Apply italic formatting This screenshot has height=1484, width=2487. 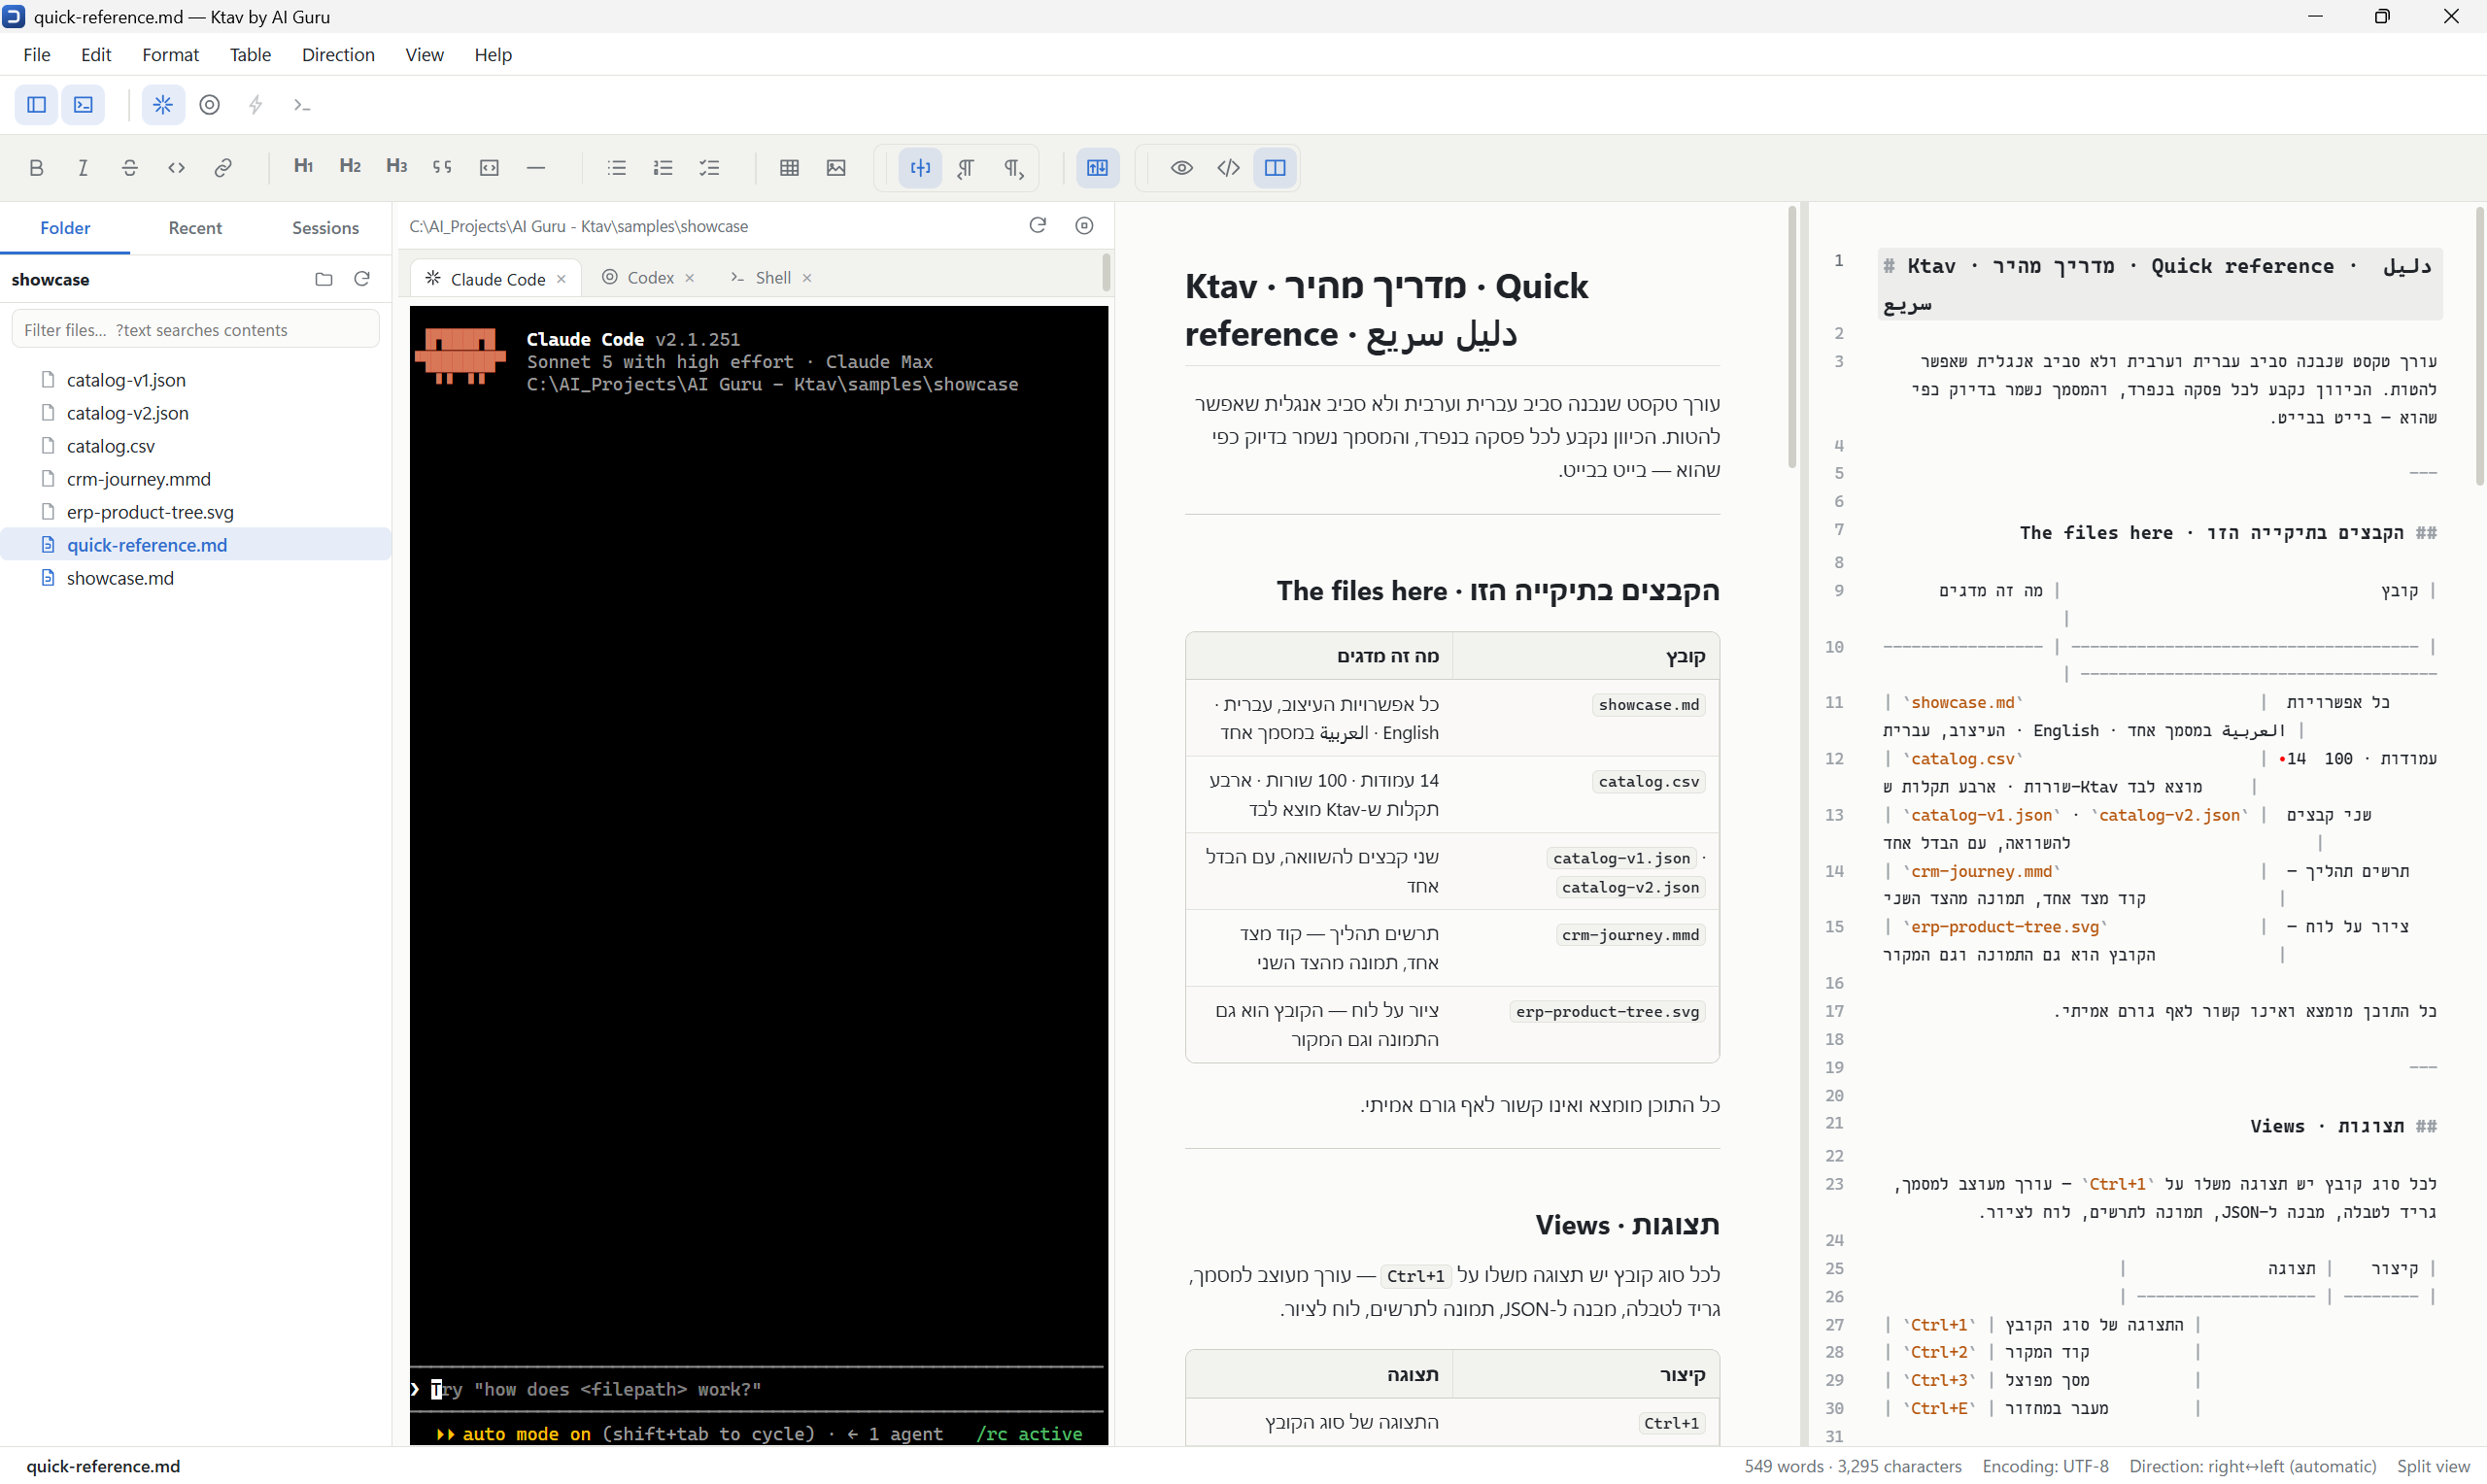(x=83, y=168)
